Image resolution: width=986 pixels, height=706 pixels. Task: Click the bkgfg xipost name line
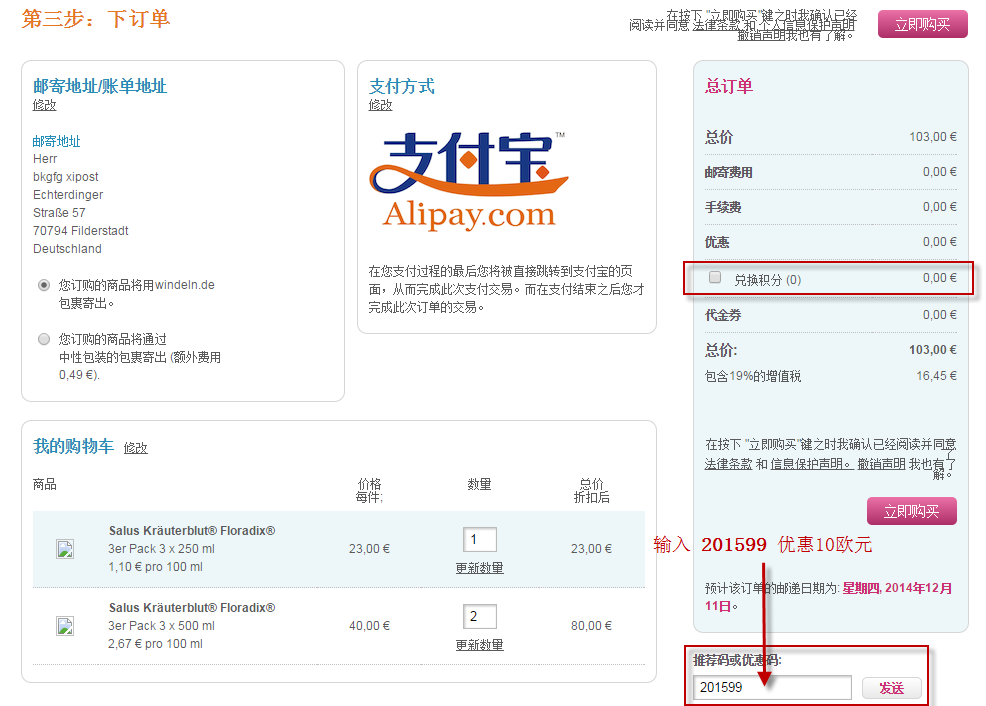[65, 177]
